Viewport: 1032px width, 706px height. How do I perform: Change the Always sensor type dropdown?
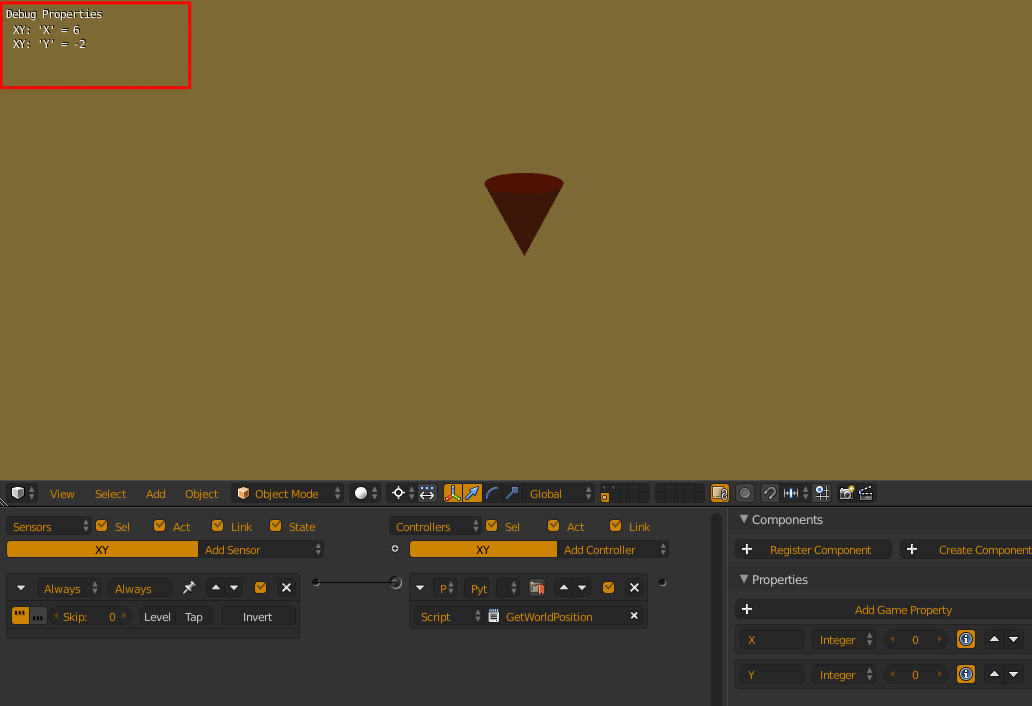(69, 588)
